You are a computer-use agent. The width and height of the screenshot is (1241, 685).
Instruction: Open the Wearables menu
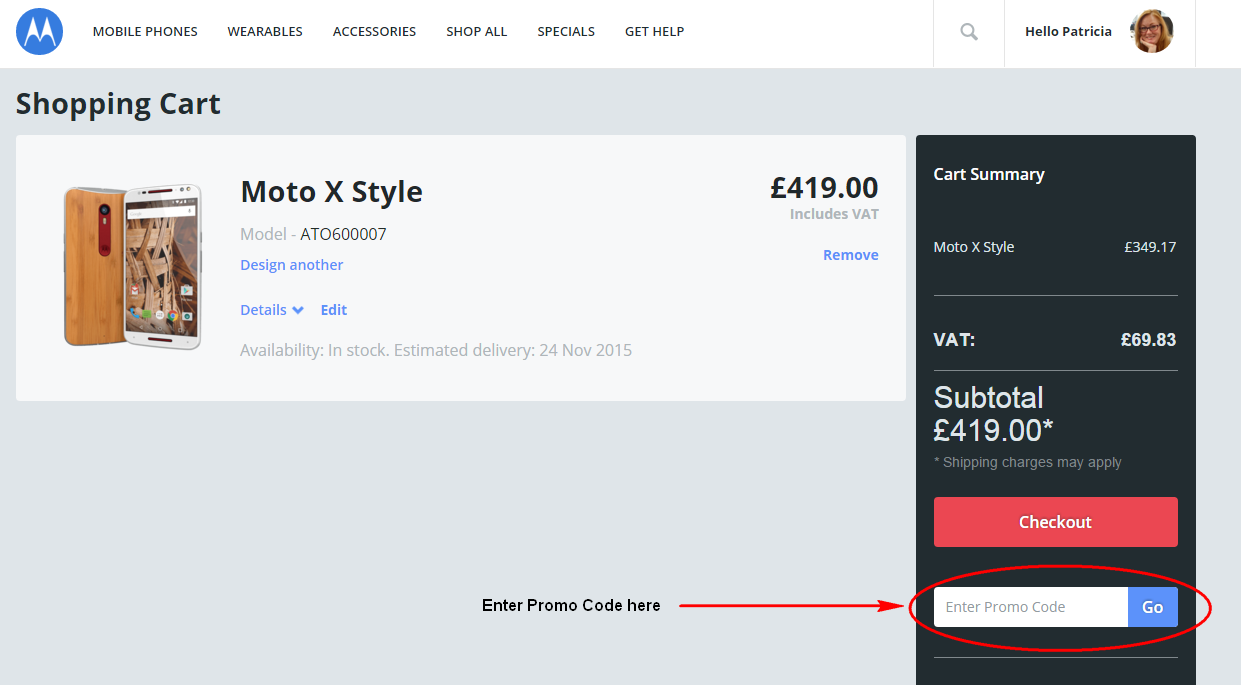click(x=265, y=32)
